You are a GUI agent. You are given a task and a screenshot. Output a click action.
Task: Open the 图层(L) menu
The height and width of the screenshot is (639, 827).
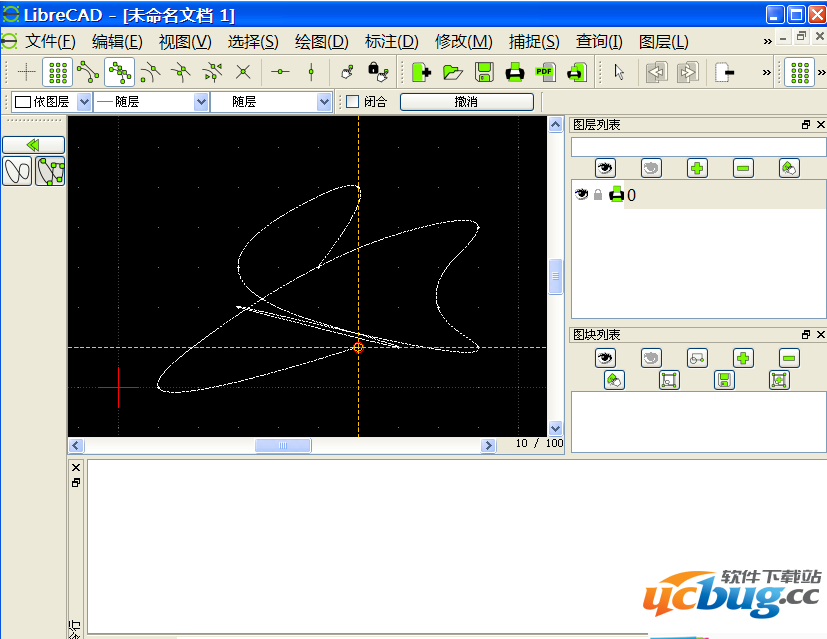[x=663, y=42]
